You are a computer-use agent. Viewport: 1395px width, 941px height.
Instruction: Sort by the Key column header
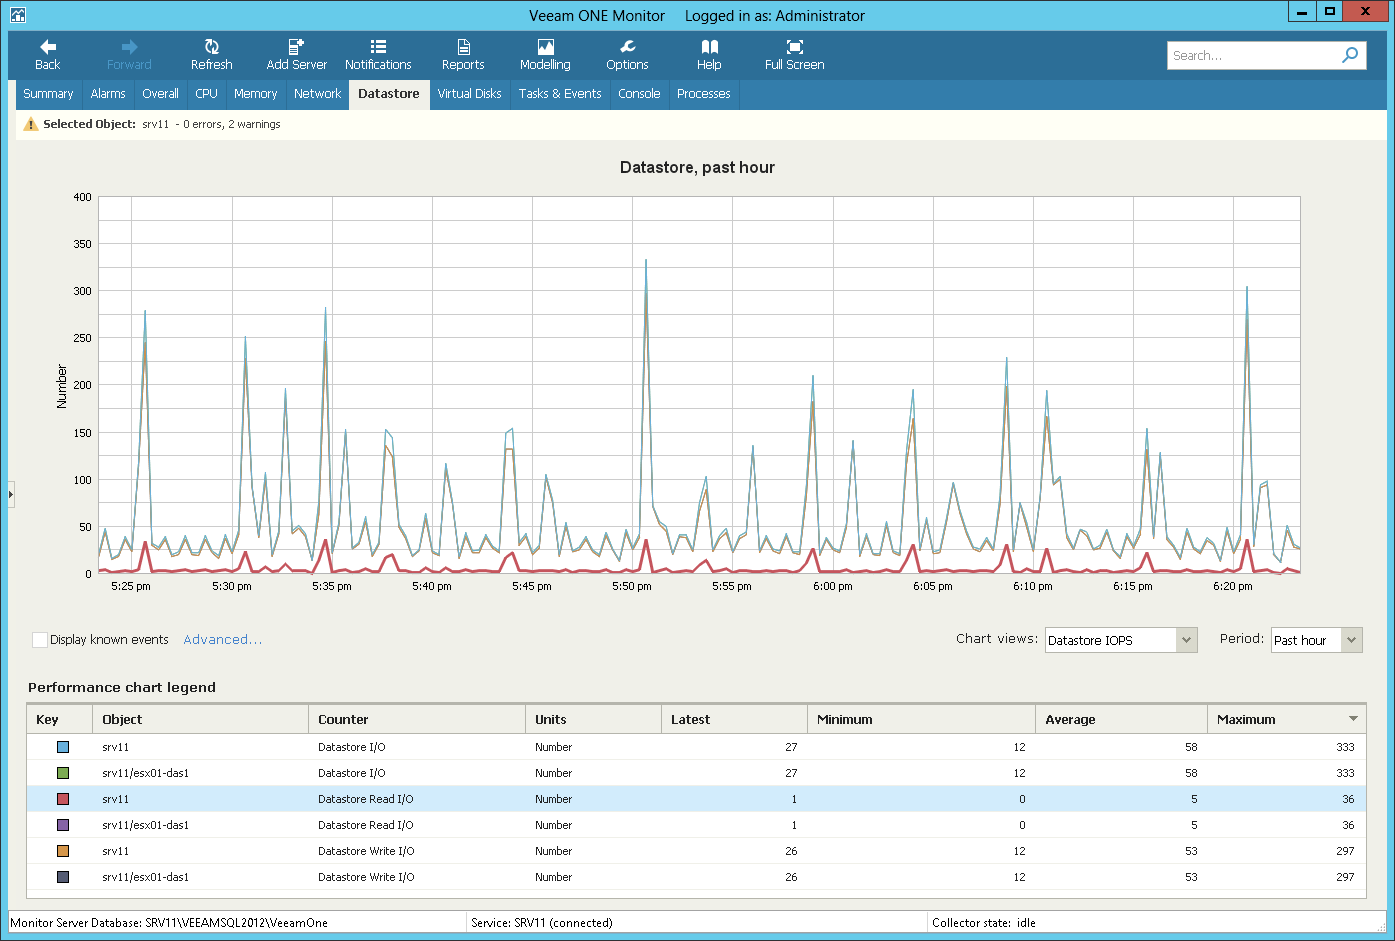[60, 719]
